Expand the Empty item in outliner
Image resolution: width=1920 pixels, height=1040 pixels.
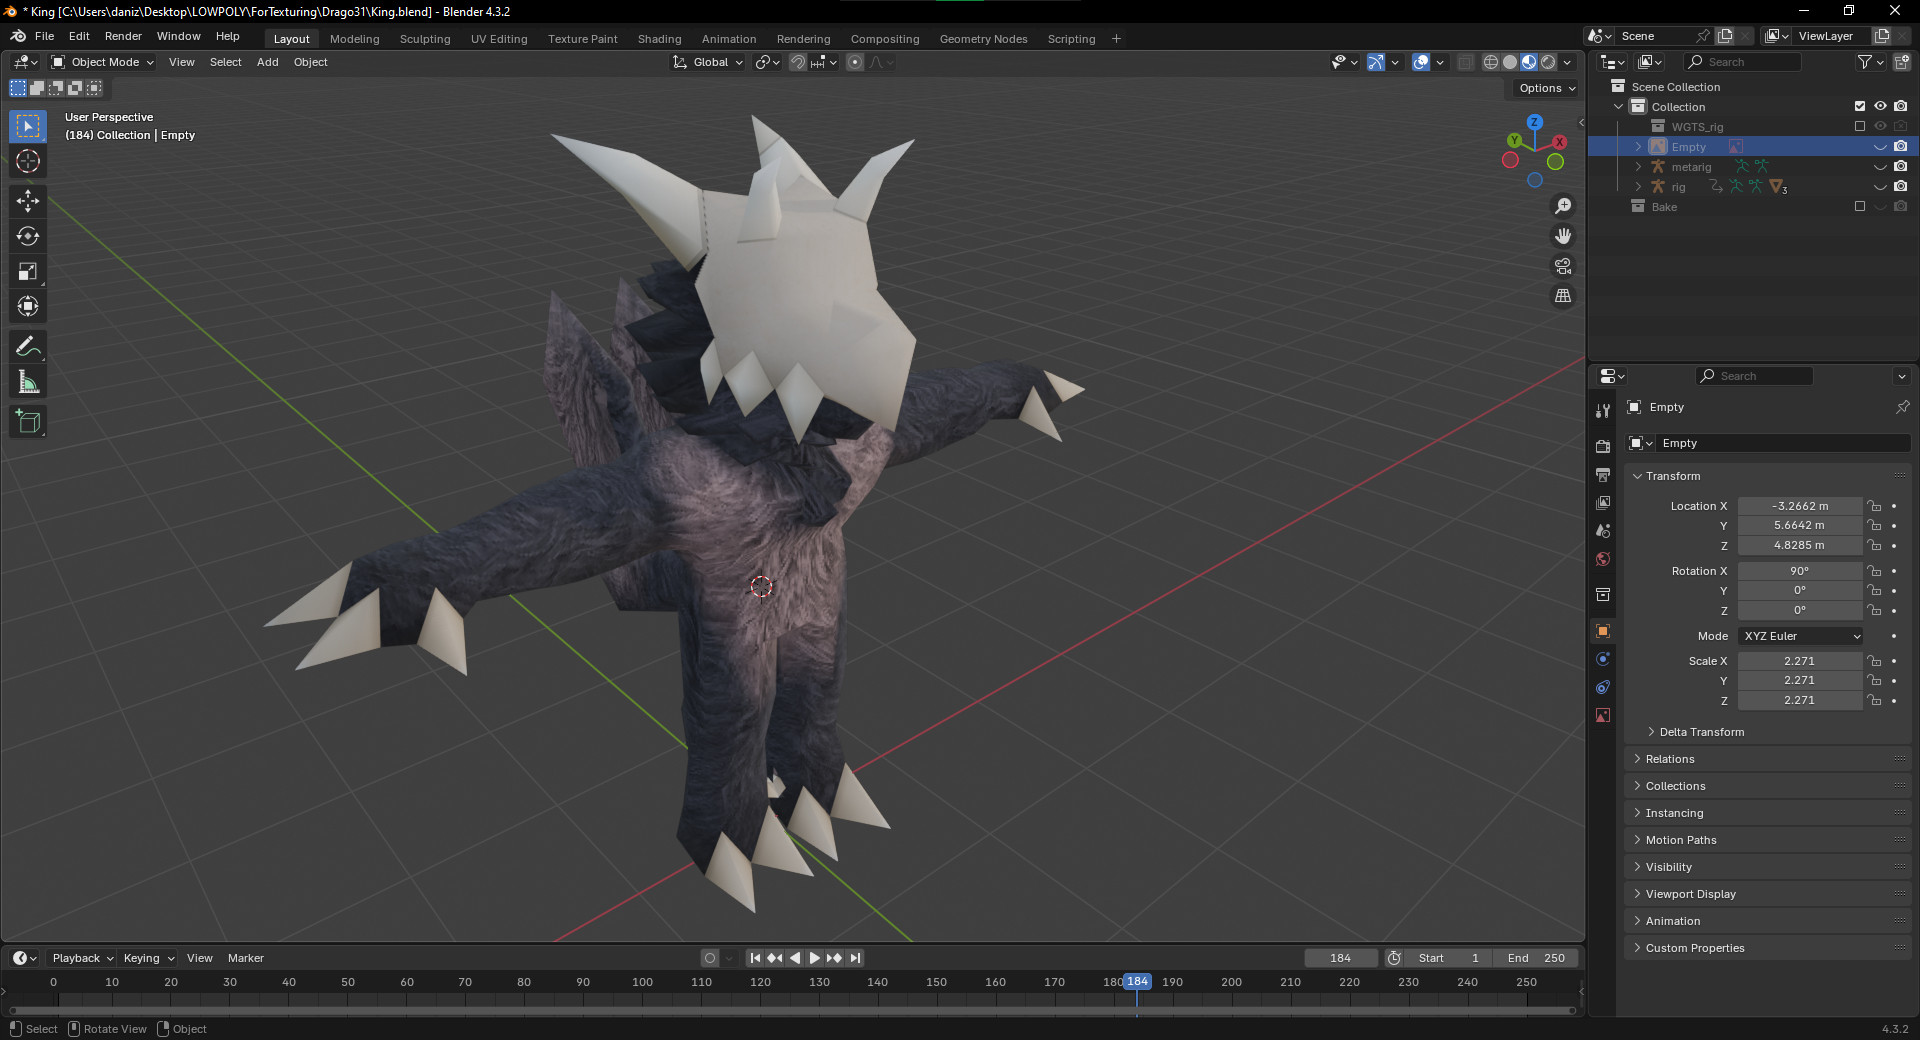point(1638,147)
